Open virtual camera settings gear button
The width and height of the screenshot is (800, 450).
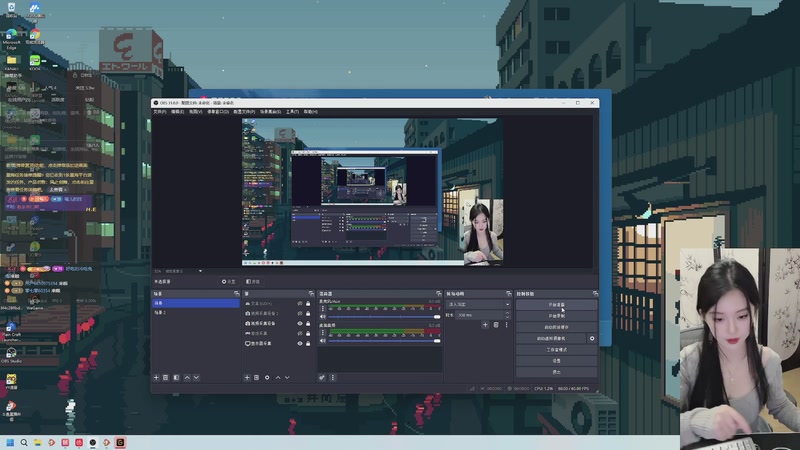[x=592, y=338]
